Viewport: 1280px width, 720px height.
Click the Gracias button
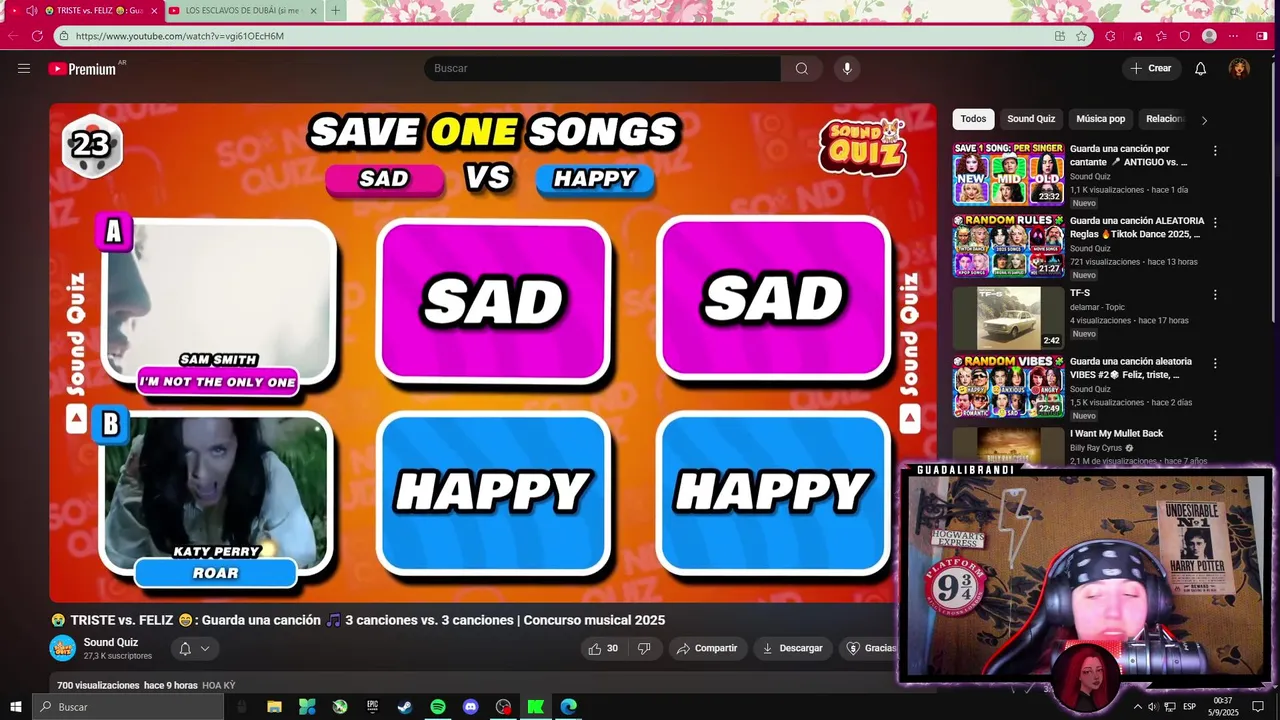click(870, 648)
